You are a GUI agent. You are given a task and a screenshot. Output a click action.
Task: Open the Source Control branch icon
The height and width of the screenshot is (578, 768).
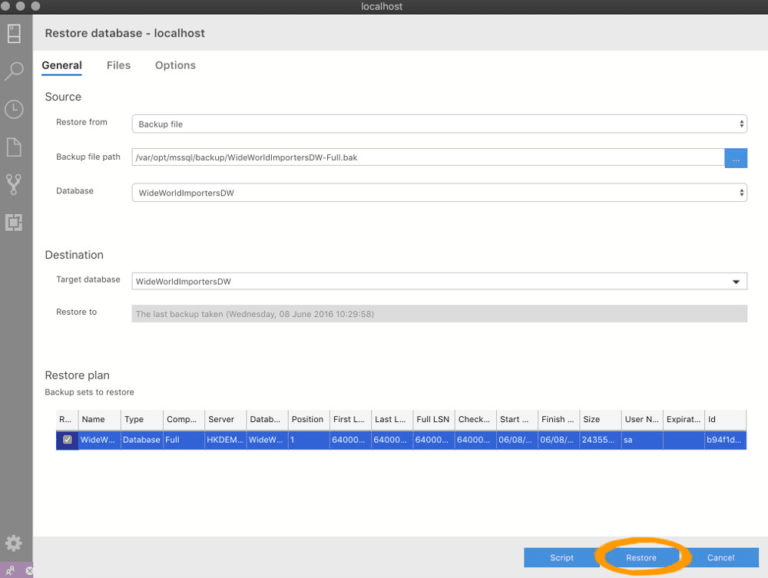(x=14, y=185)
